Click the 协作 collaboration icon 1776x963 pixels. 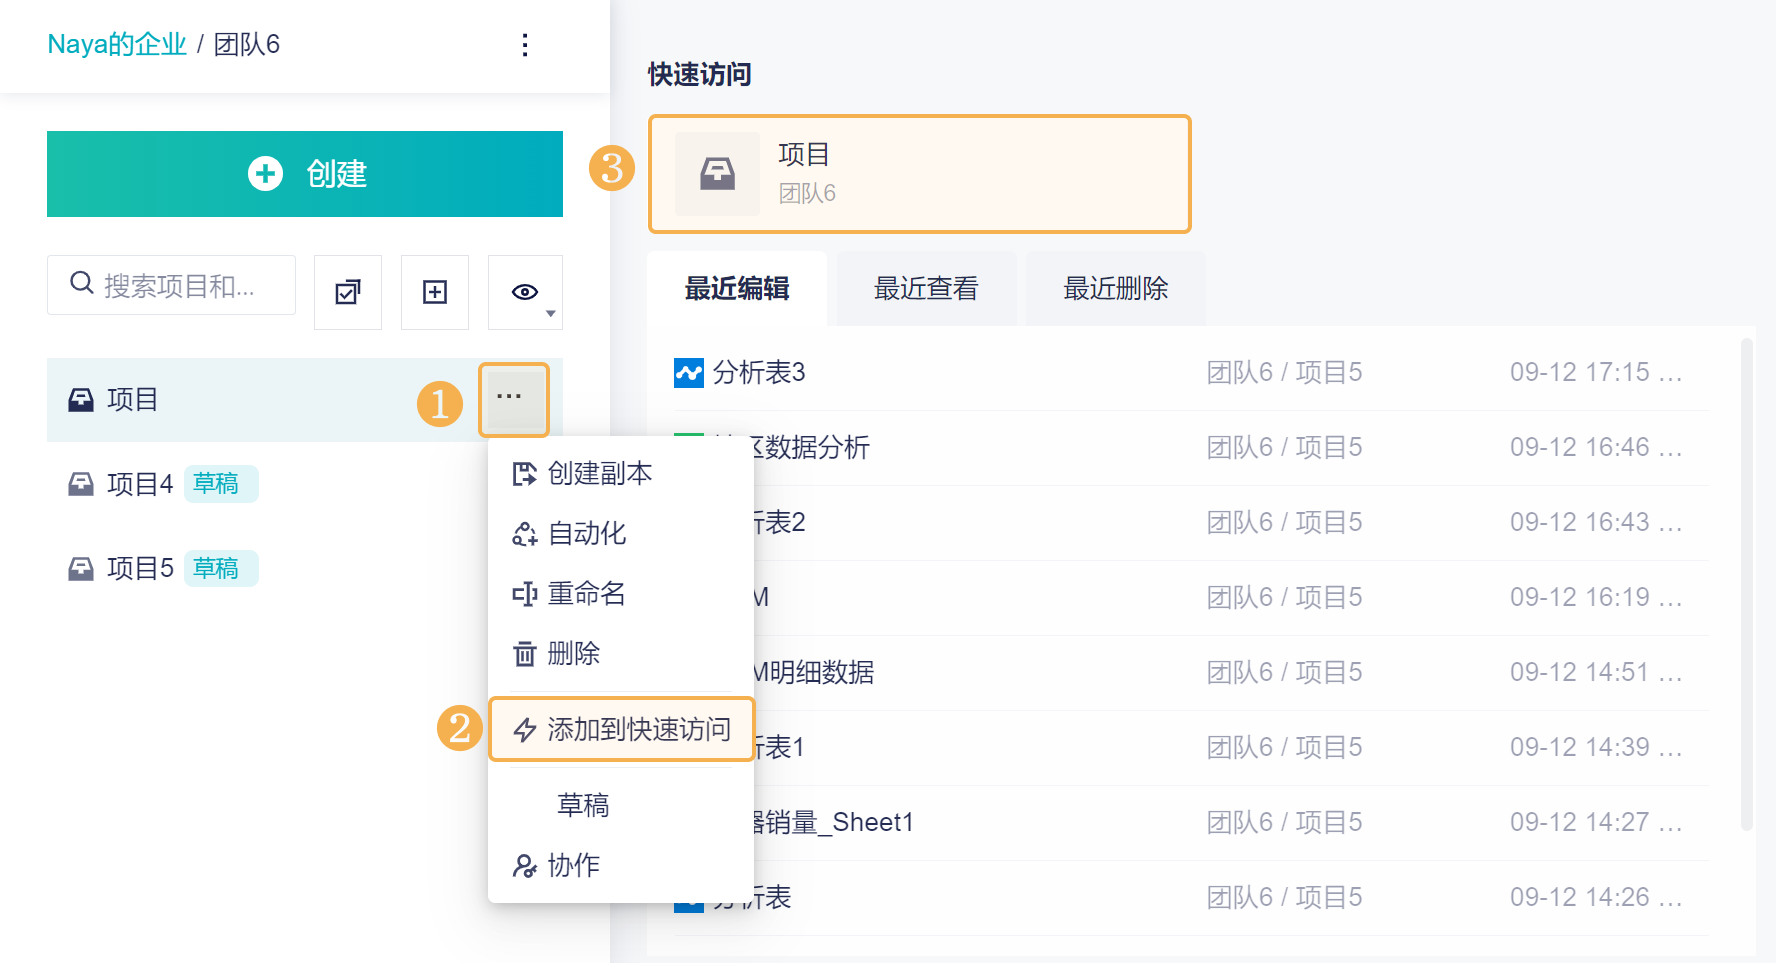524,866
